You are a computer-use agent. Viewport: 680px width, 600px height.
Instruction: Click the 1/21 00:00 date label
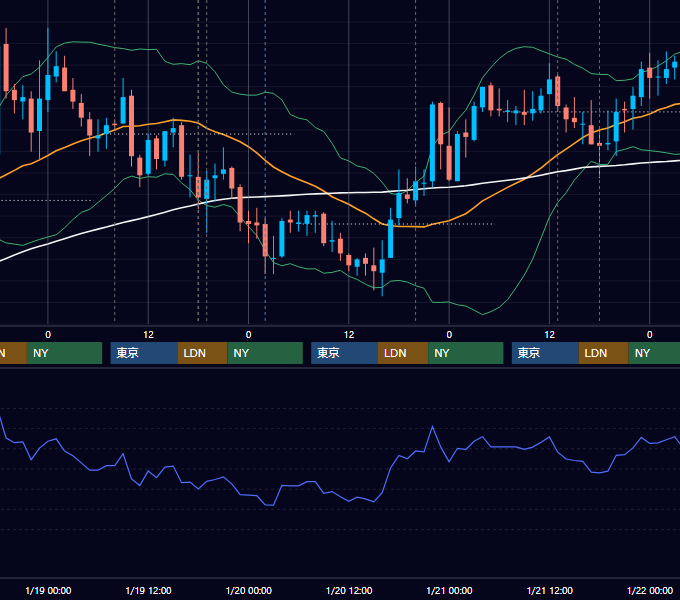coord(449,590)
